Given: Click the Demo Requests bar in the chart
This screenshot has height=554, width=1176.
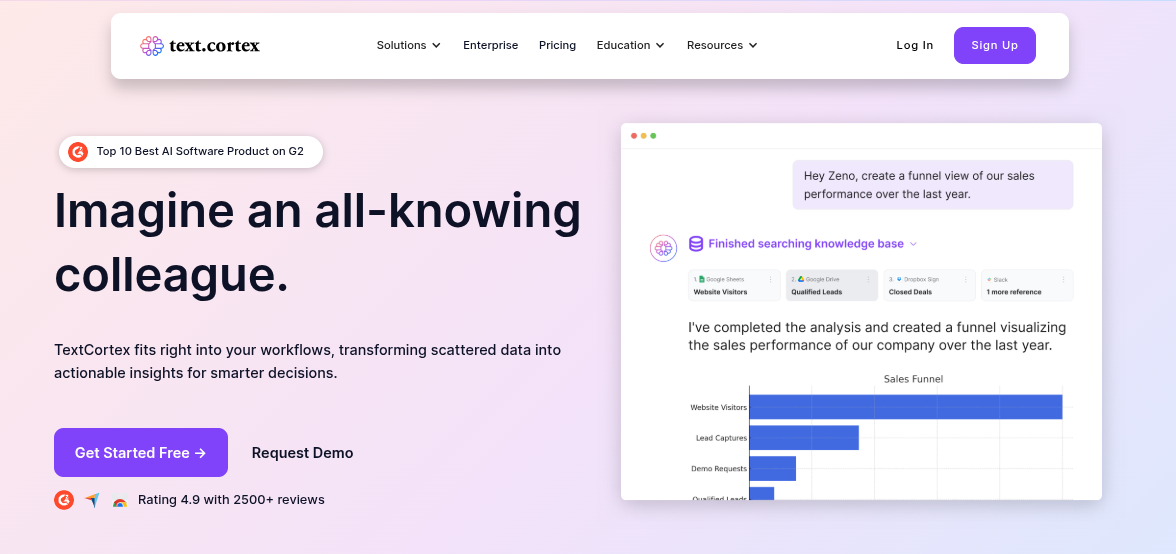Looking at the screenshot, I should click(772, 469).
